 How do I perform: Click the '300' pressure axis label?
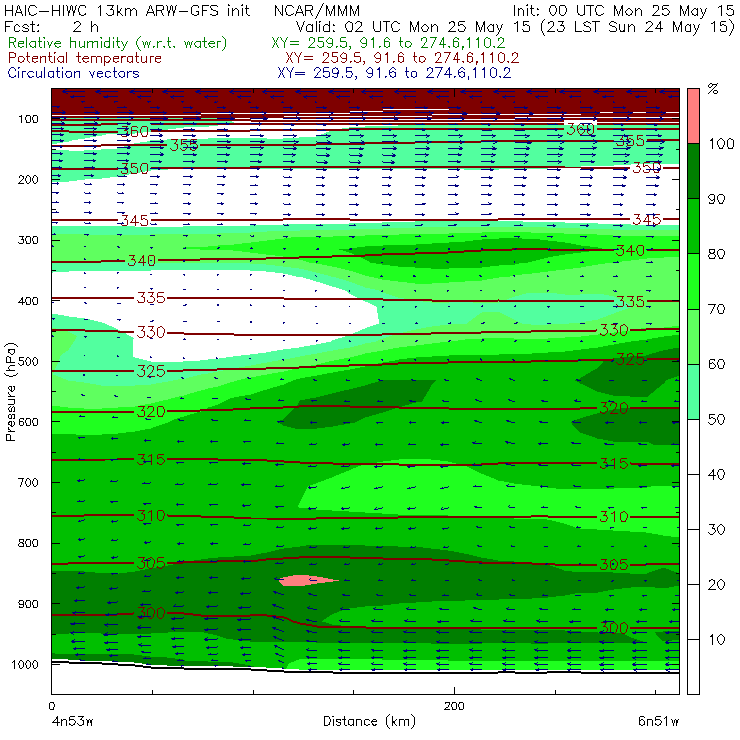pos(28,240)
